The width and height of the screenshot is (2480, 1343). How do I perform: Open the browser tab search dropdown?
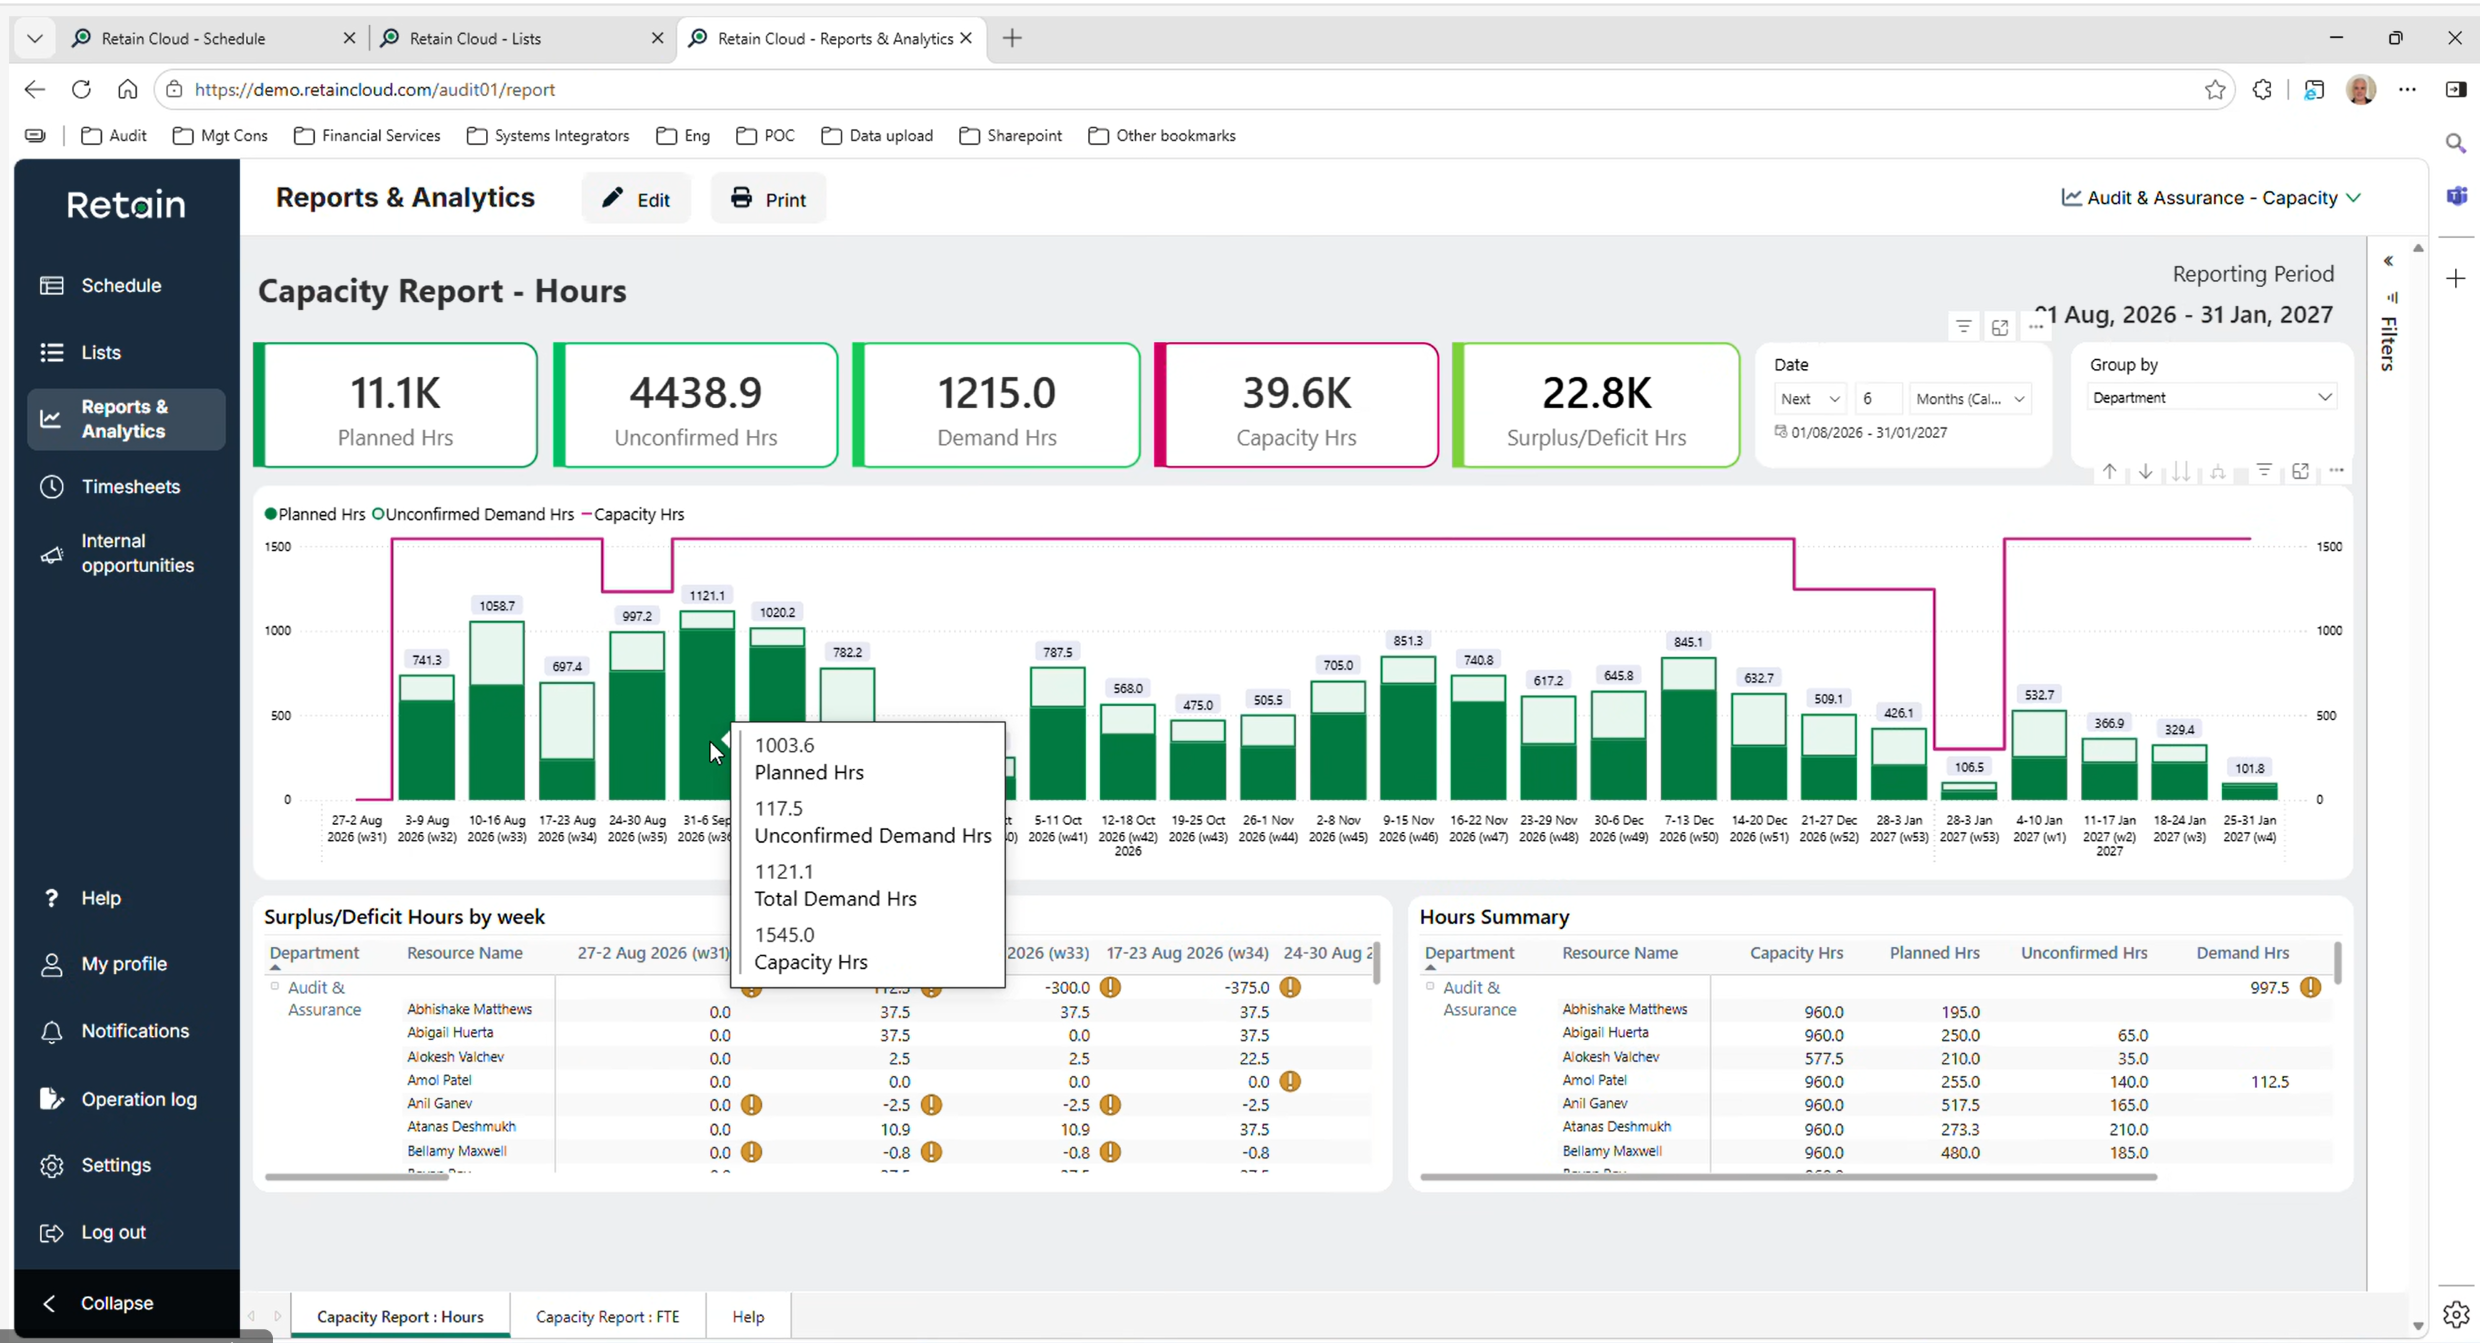point(34,38)
